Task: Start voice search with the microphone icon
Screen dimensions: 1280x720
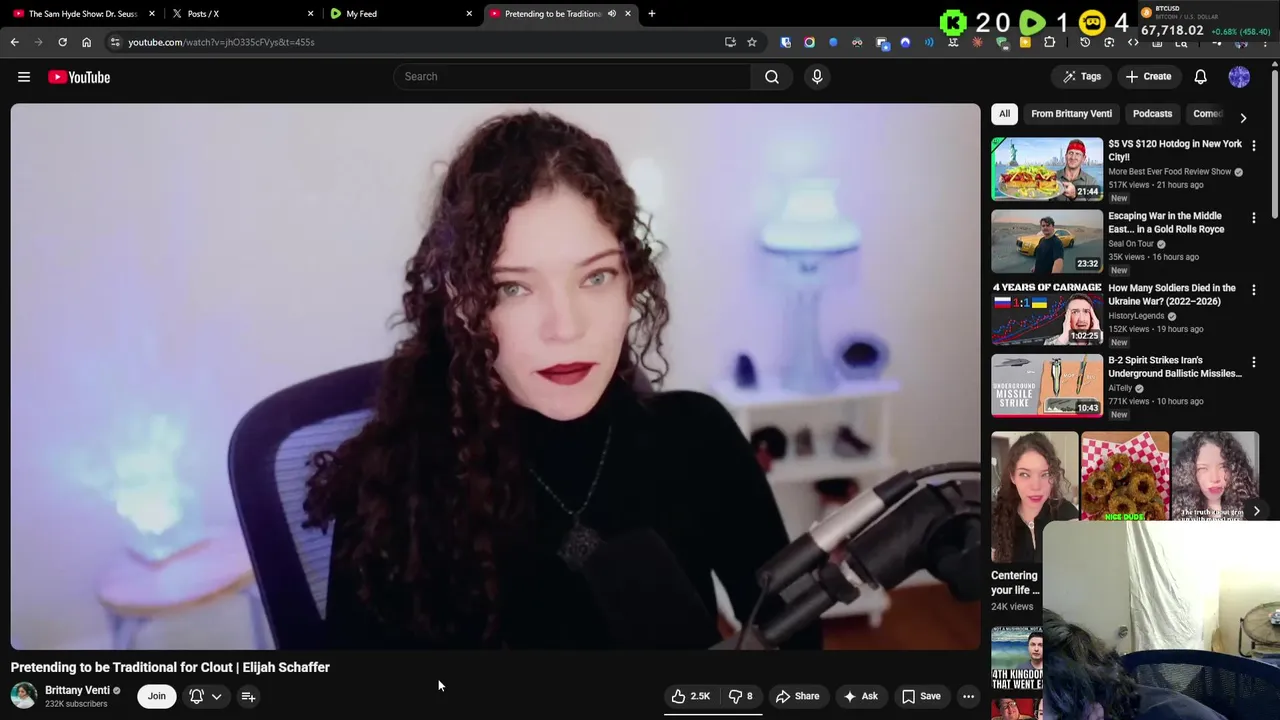Action: (x=817, y=77)
